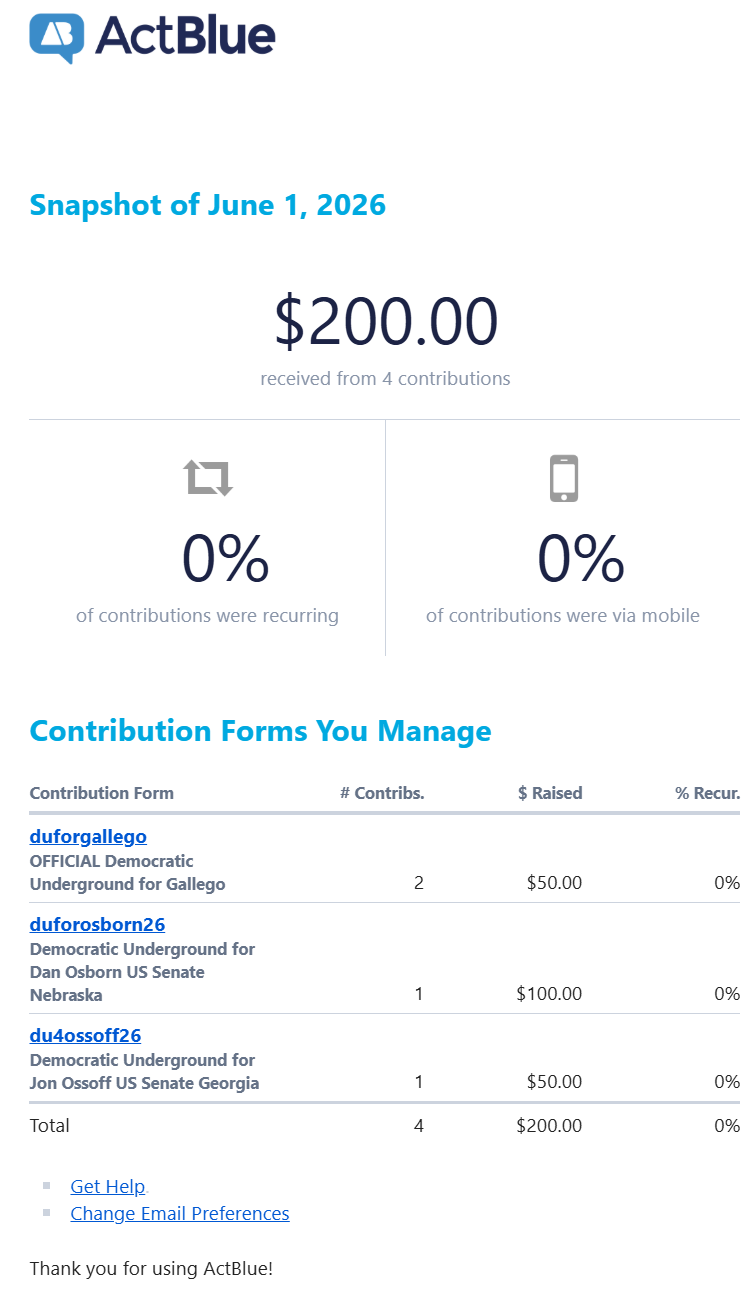
Task: Click the mobile phone icon
Action: click(x=564, y=478)
